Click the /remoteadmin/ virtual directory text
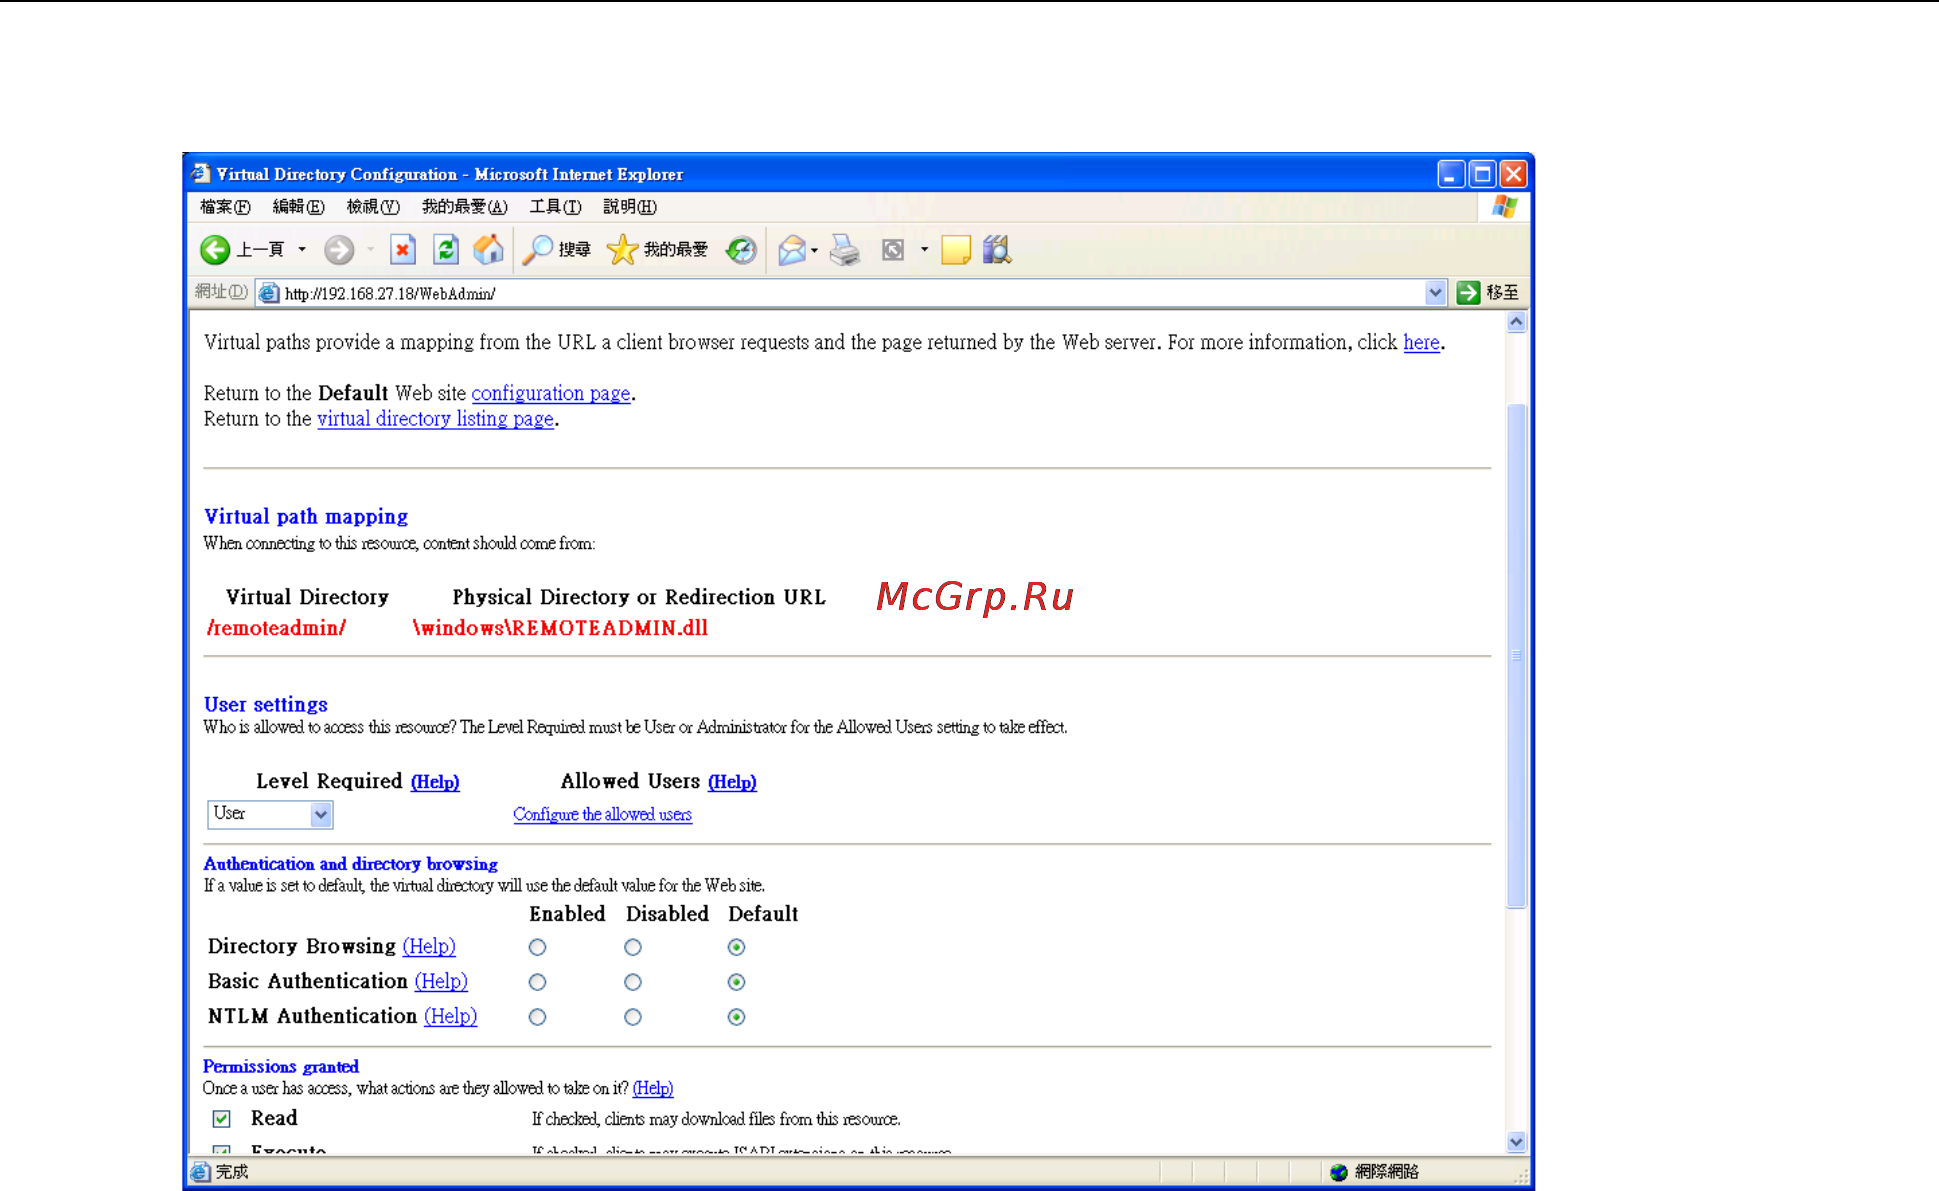The width and height of the screenshot is (1939, 1191). (x=276, y=629)
